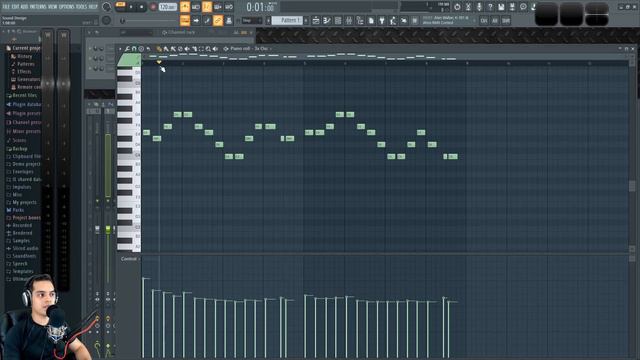Open the piano roll wrench tools icon
The image size is (640, 360).
127,49
